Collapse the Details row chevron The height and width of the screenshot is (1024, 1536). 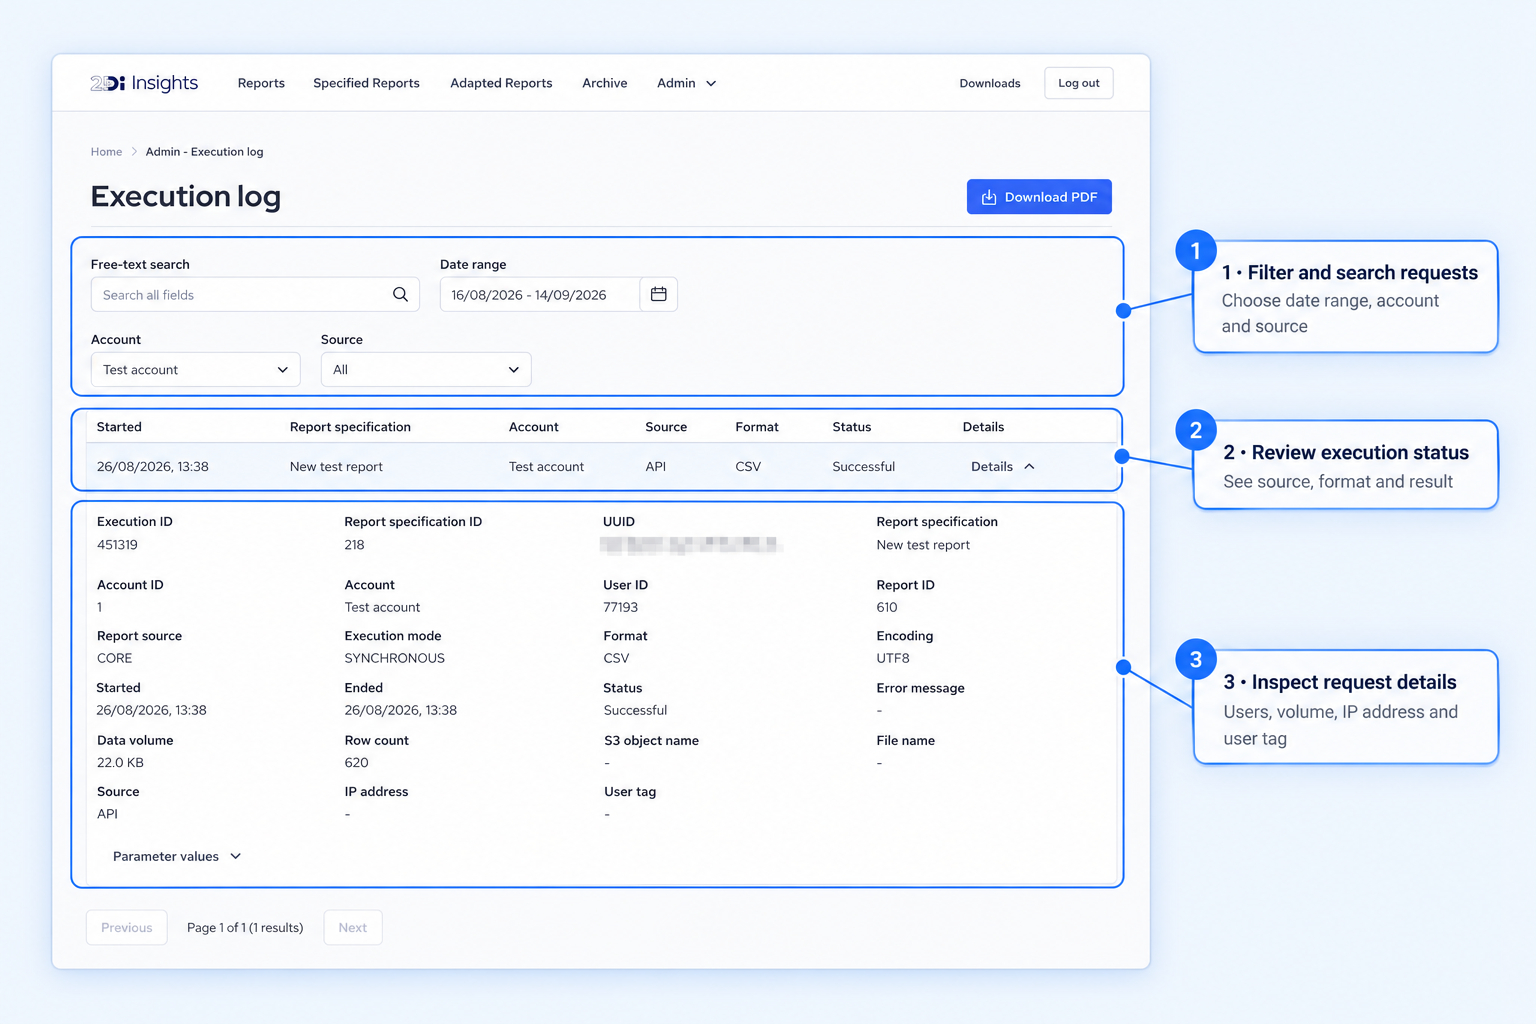(1029, 466)
